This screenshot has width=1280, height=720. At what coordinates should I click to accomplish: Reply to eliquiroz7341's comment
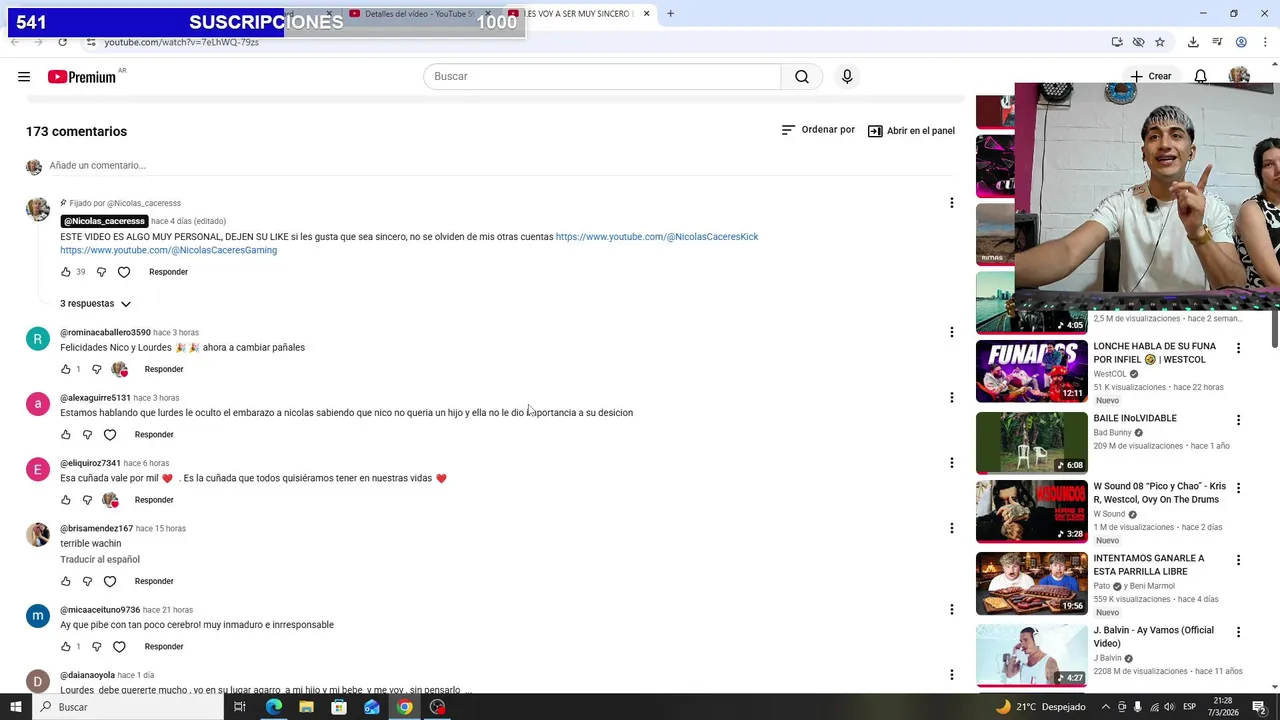[154, 500]
